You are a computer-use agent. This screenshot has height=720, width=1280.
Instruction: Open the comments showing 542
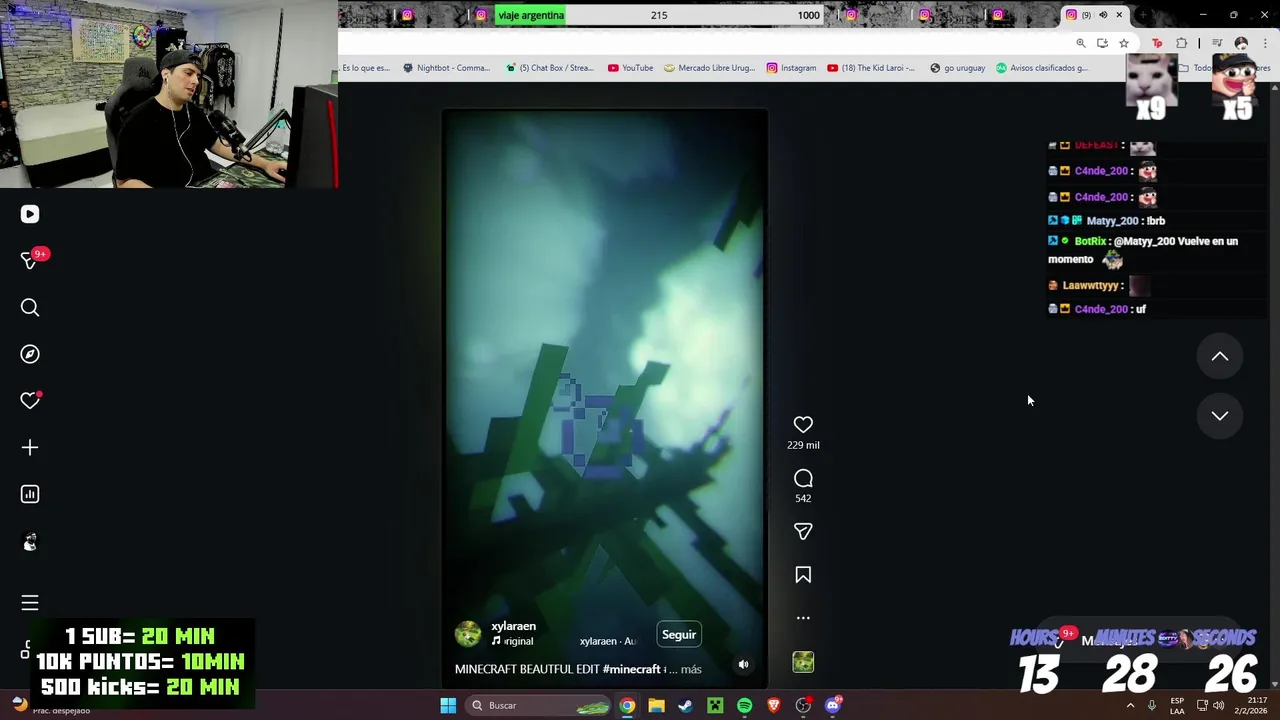pos(803,478)
